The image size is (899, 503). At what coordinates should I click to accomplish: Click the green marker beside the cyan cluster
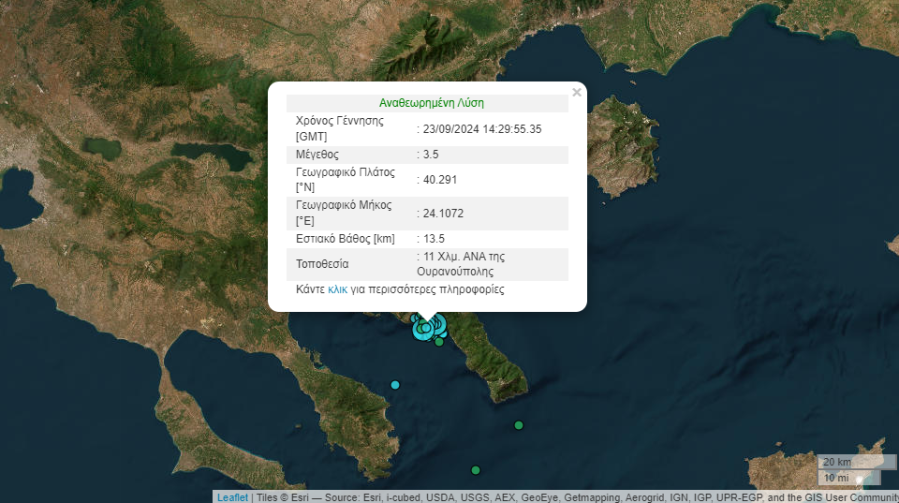click(439, 342)
